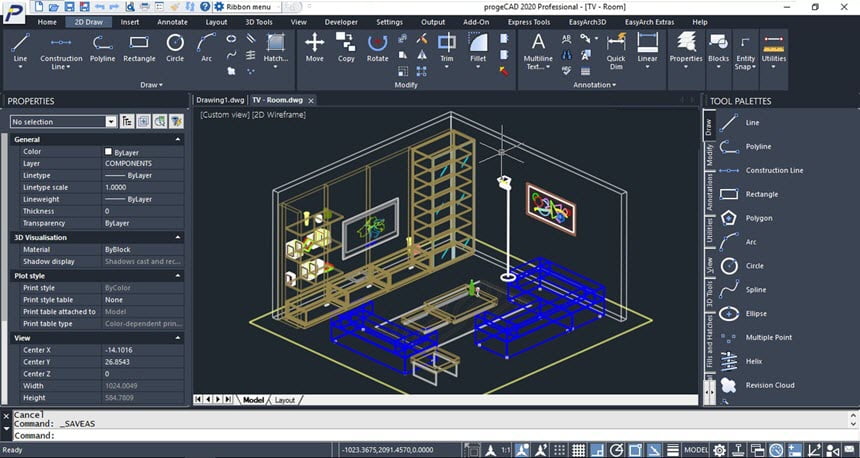Click the Layer COMPONENTS value field
Screen dimensions: 860x458
pos(143,163)
